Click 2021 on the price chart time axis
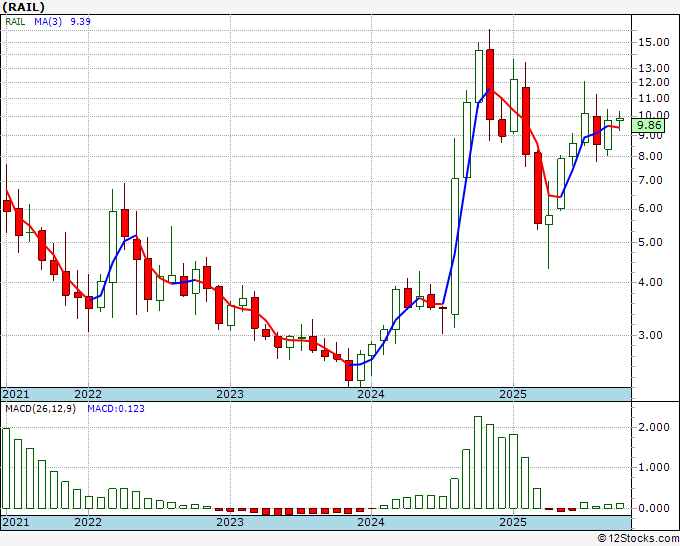 point(17,394)
